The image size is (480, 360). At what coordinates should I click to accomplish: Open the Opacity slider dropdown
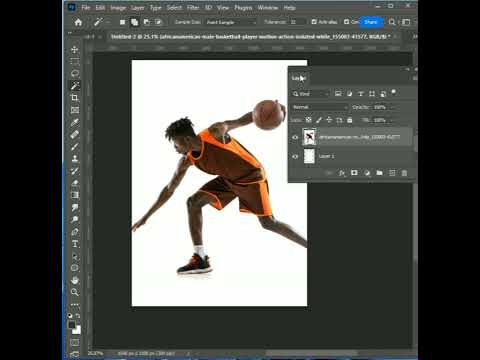point(392,107)
